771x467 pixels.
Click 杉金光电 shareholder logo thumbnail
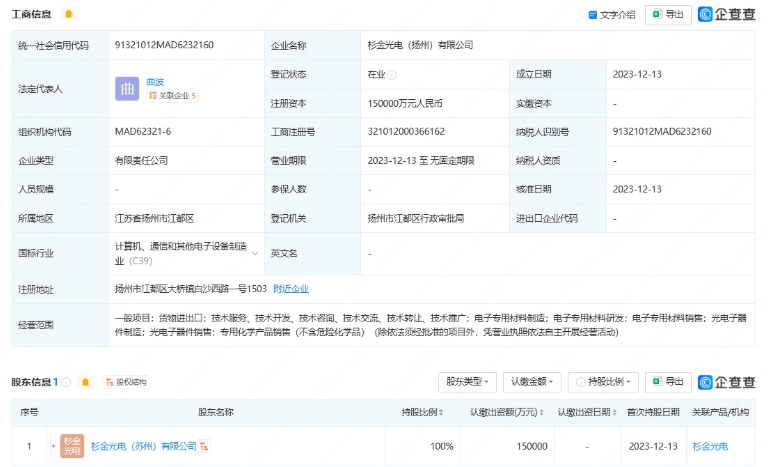coord(72,446)
